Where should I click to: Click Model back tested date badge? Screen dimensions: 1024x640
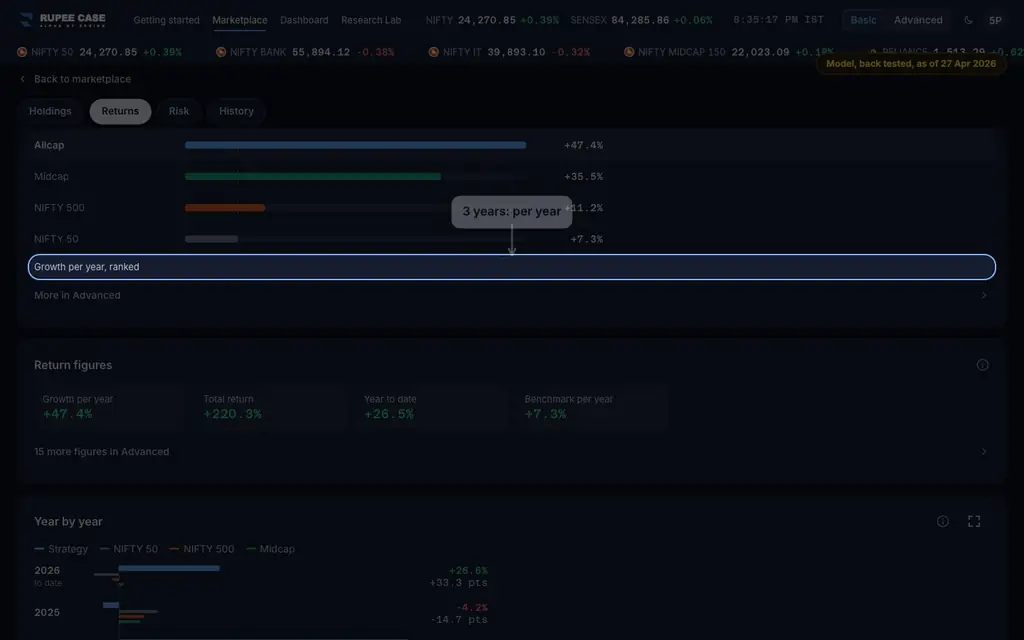tap(911, 64)
